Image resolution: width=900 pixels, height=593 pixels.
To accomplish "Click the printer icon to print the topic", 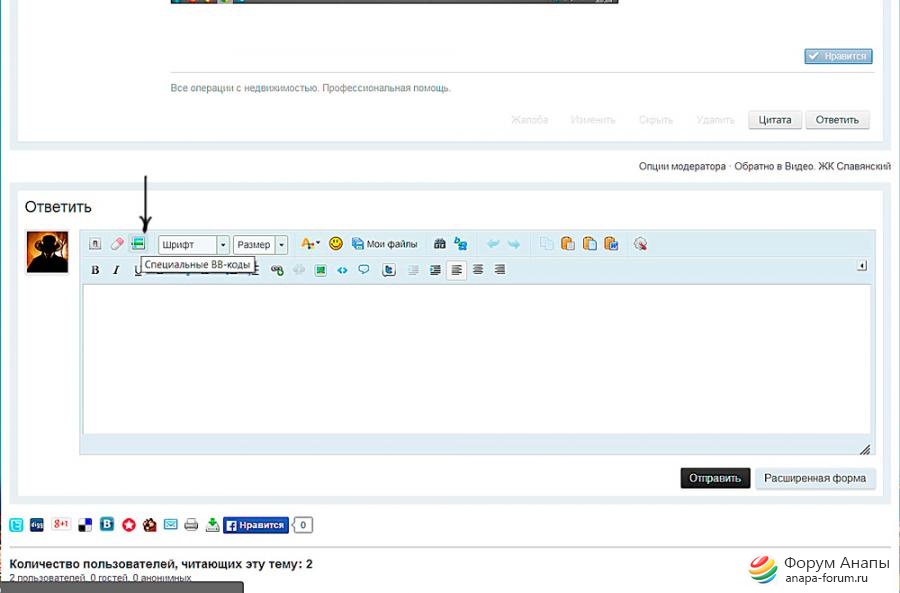I will [191, 525].
